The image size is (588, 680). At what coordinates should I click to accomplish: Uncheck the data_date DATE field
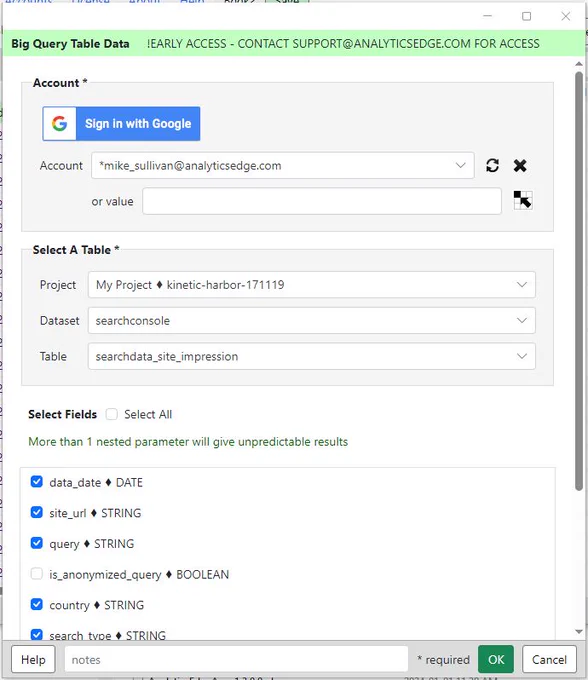[x=37, y=482]
